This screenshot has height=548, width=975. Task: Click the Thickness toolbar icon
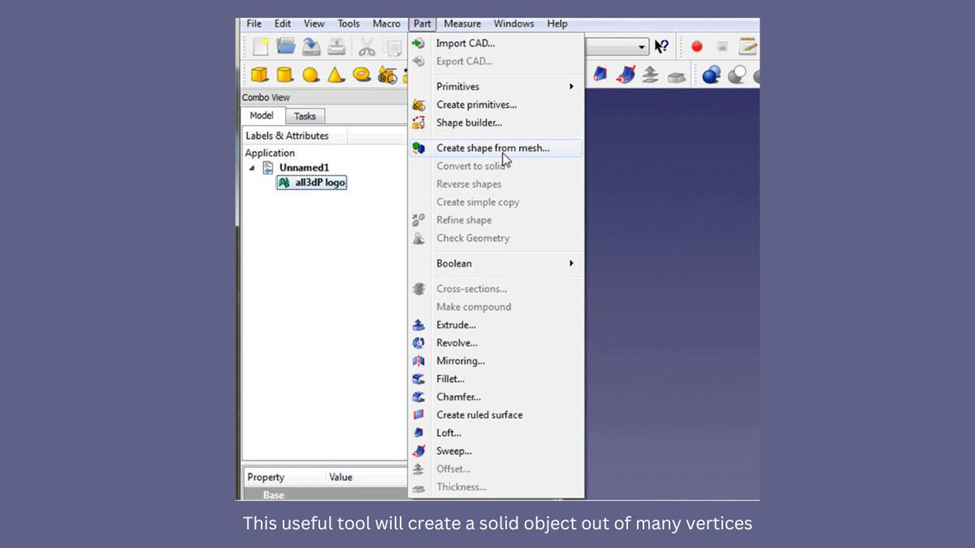tap(677, 77)
